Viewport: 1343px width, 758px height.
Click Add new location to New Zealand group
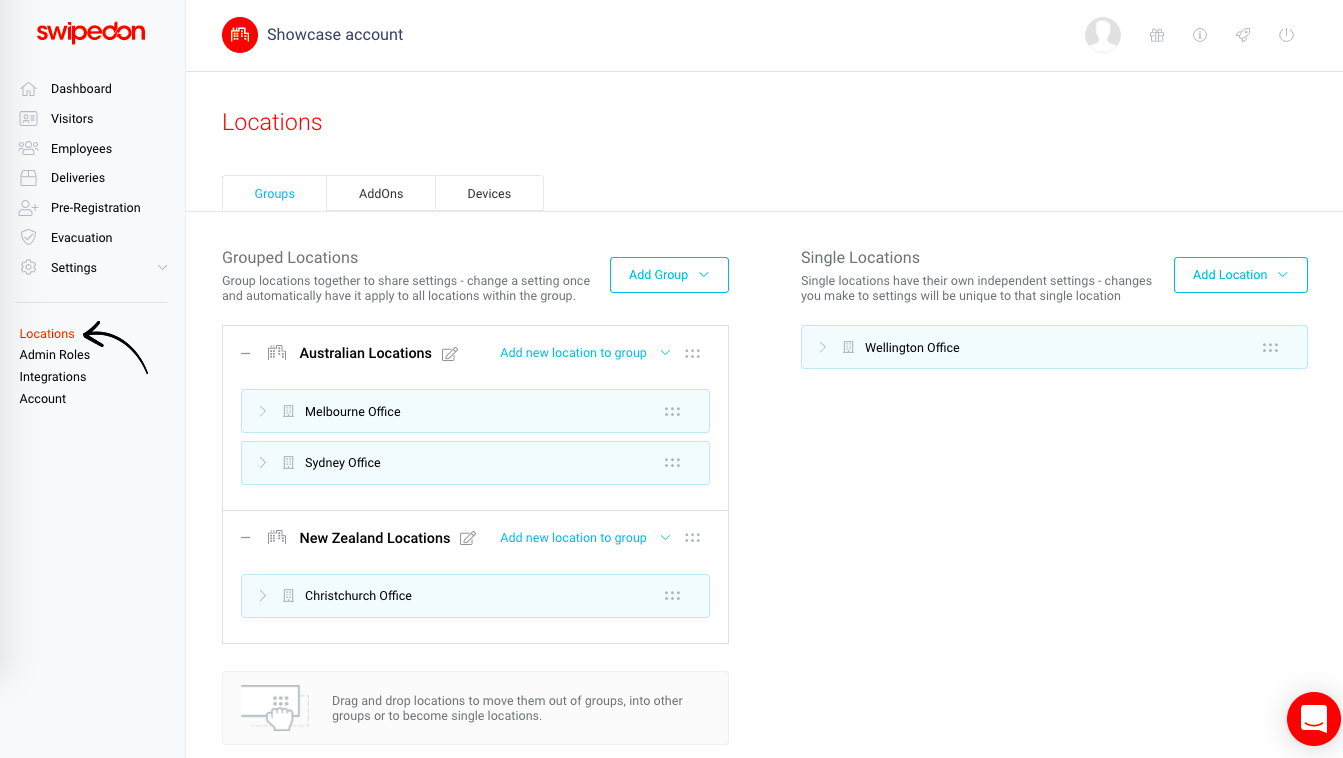point(573,538)
